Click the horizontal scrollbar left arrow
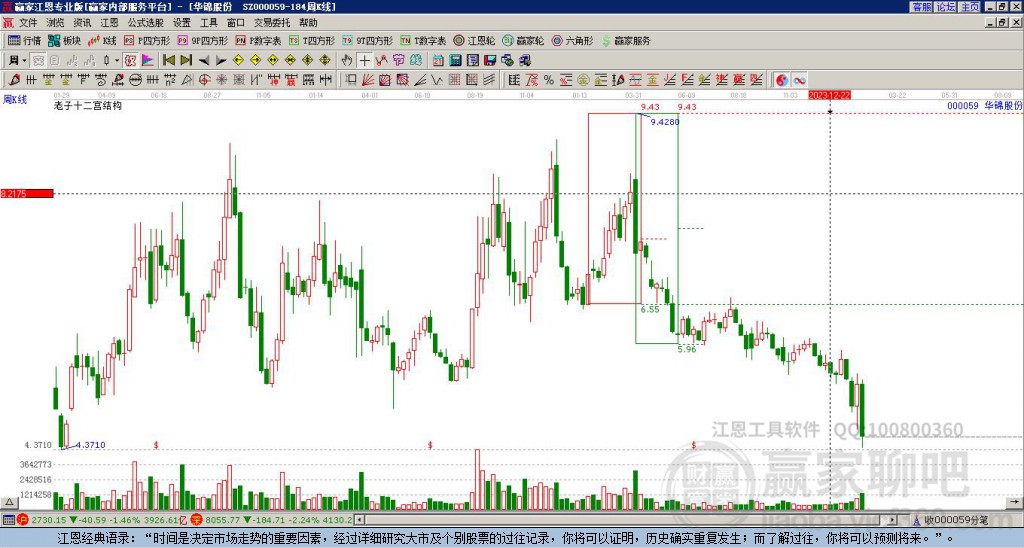1024x548 pixels. pos(359,520)
